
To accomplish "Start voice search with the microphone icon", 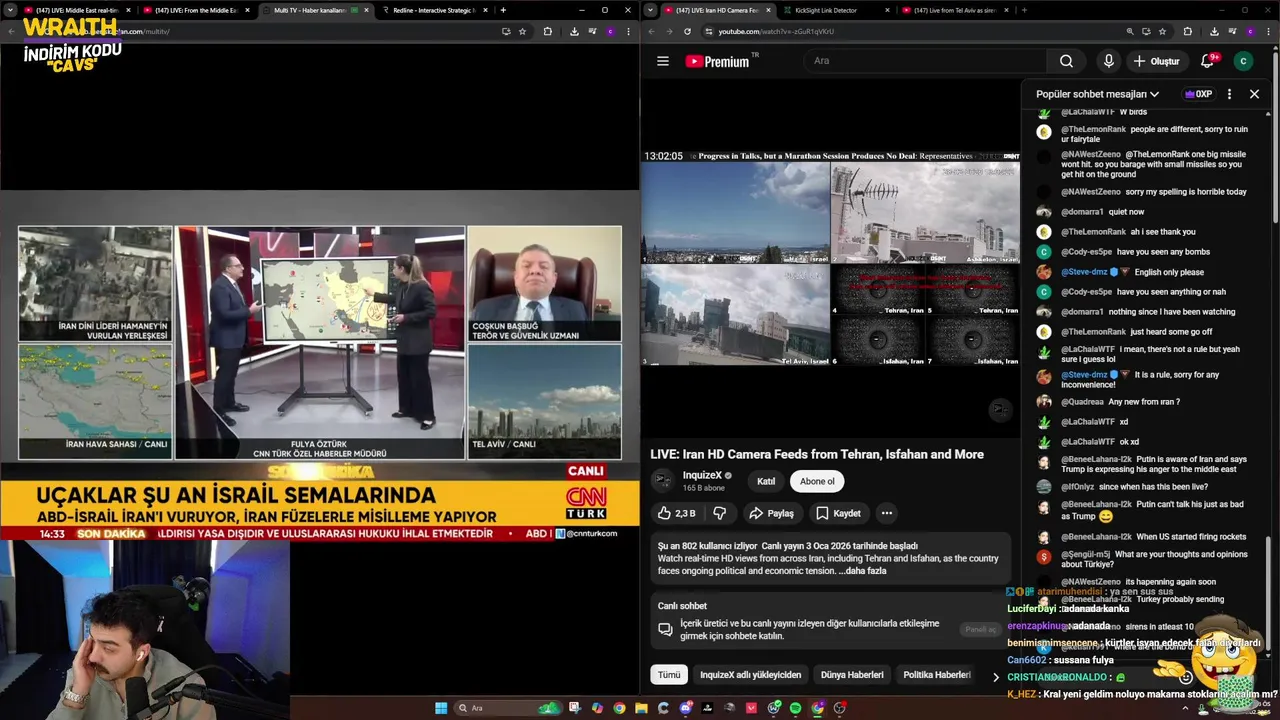I will pyautogui.click(x=1108, y=61).
